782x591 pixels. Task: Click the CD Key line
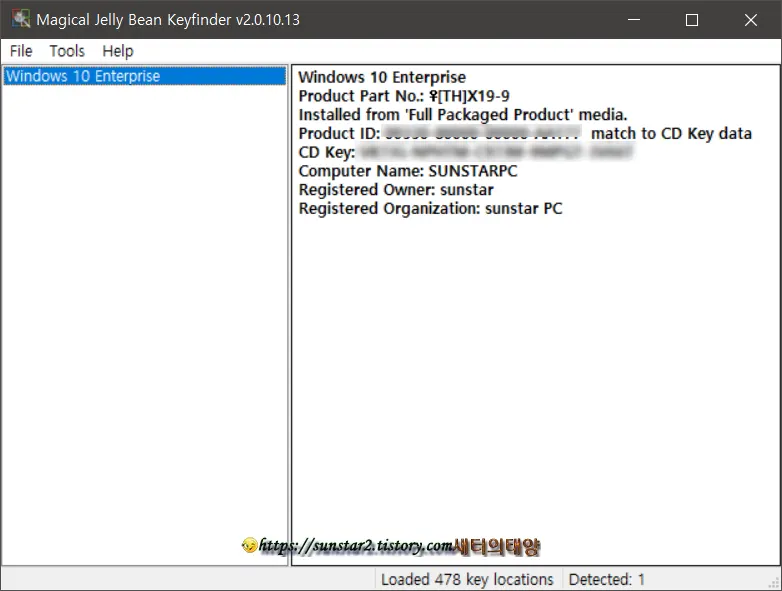click(466, 152)
